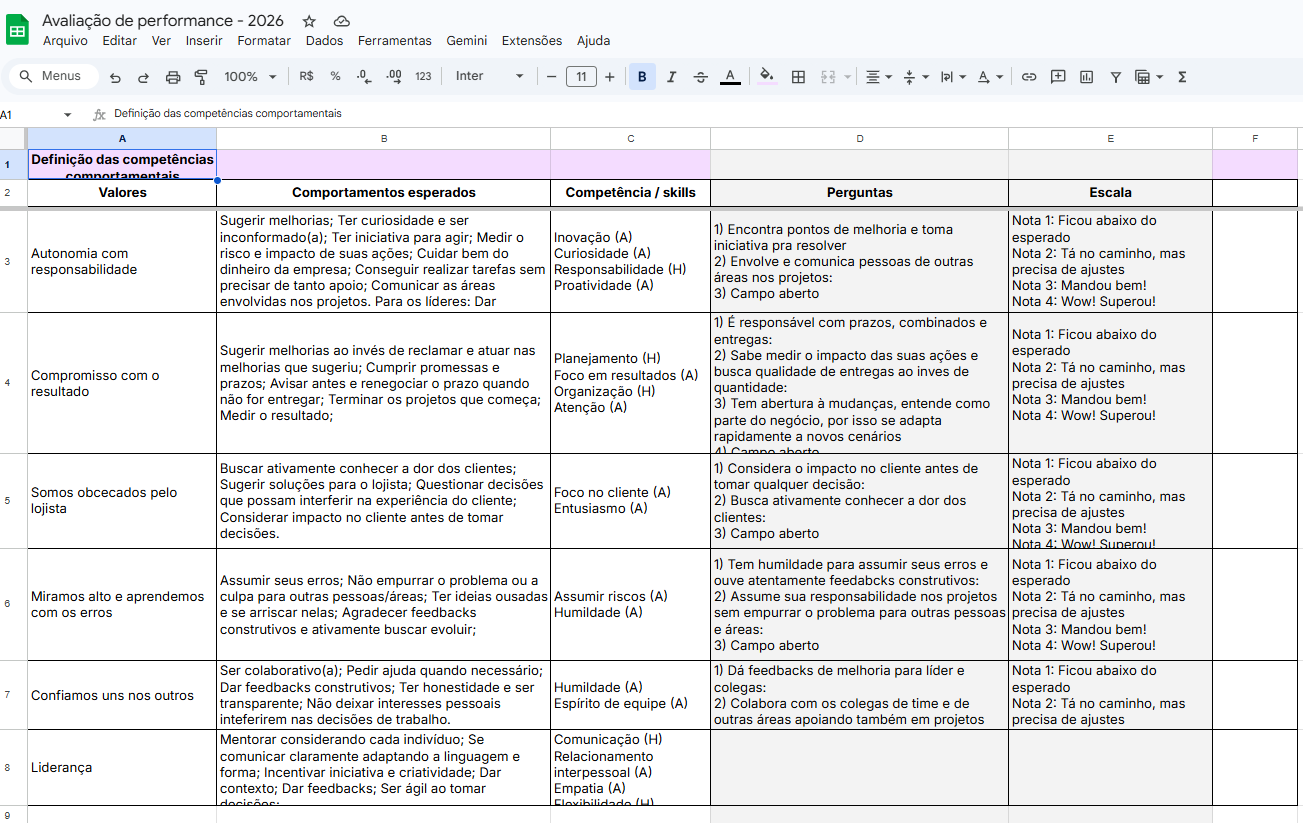The width and height of the screenshot is (1303, 823).
Task: Open the Inter font dropdown
Action: [x=489, y=77]
